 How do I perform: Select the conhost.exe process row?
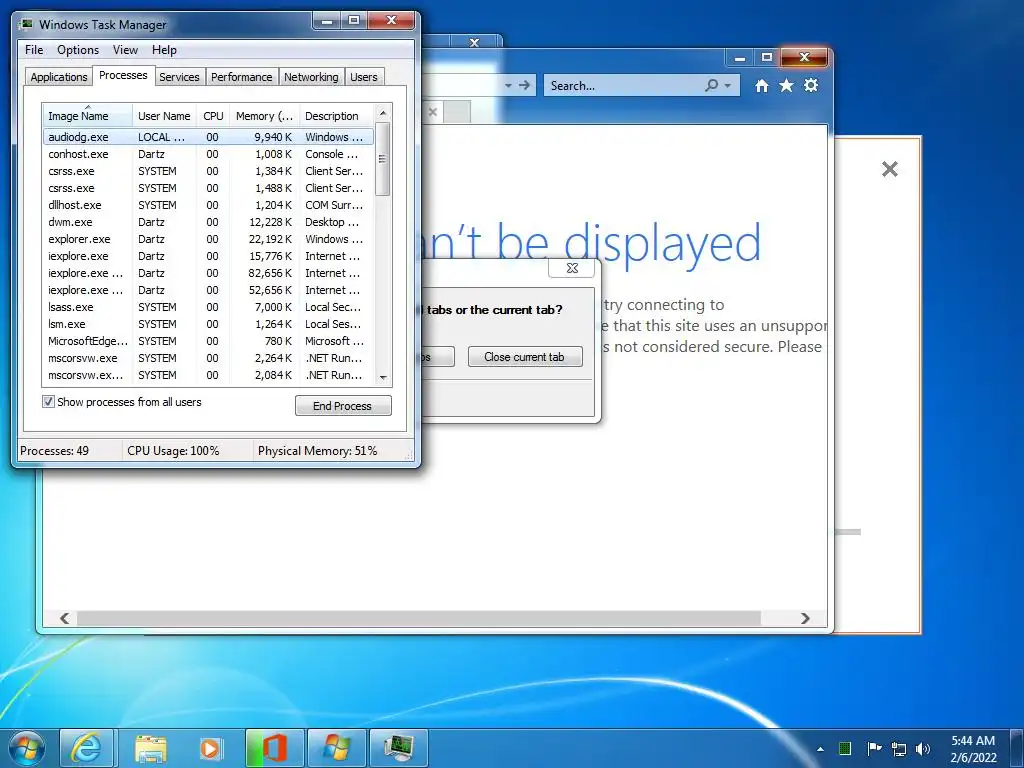(208, 154)
